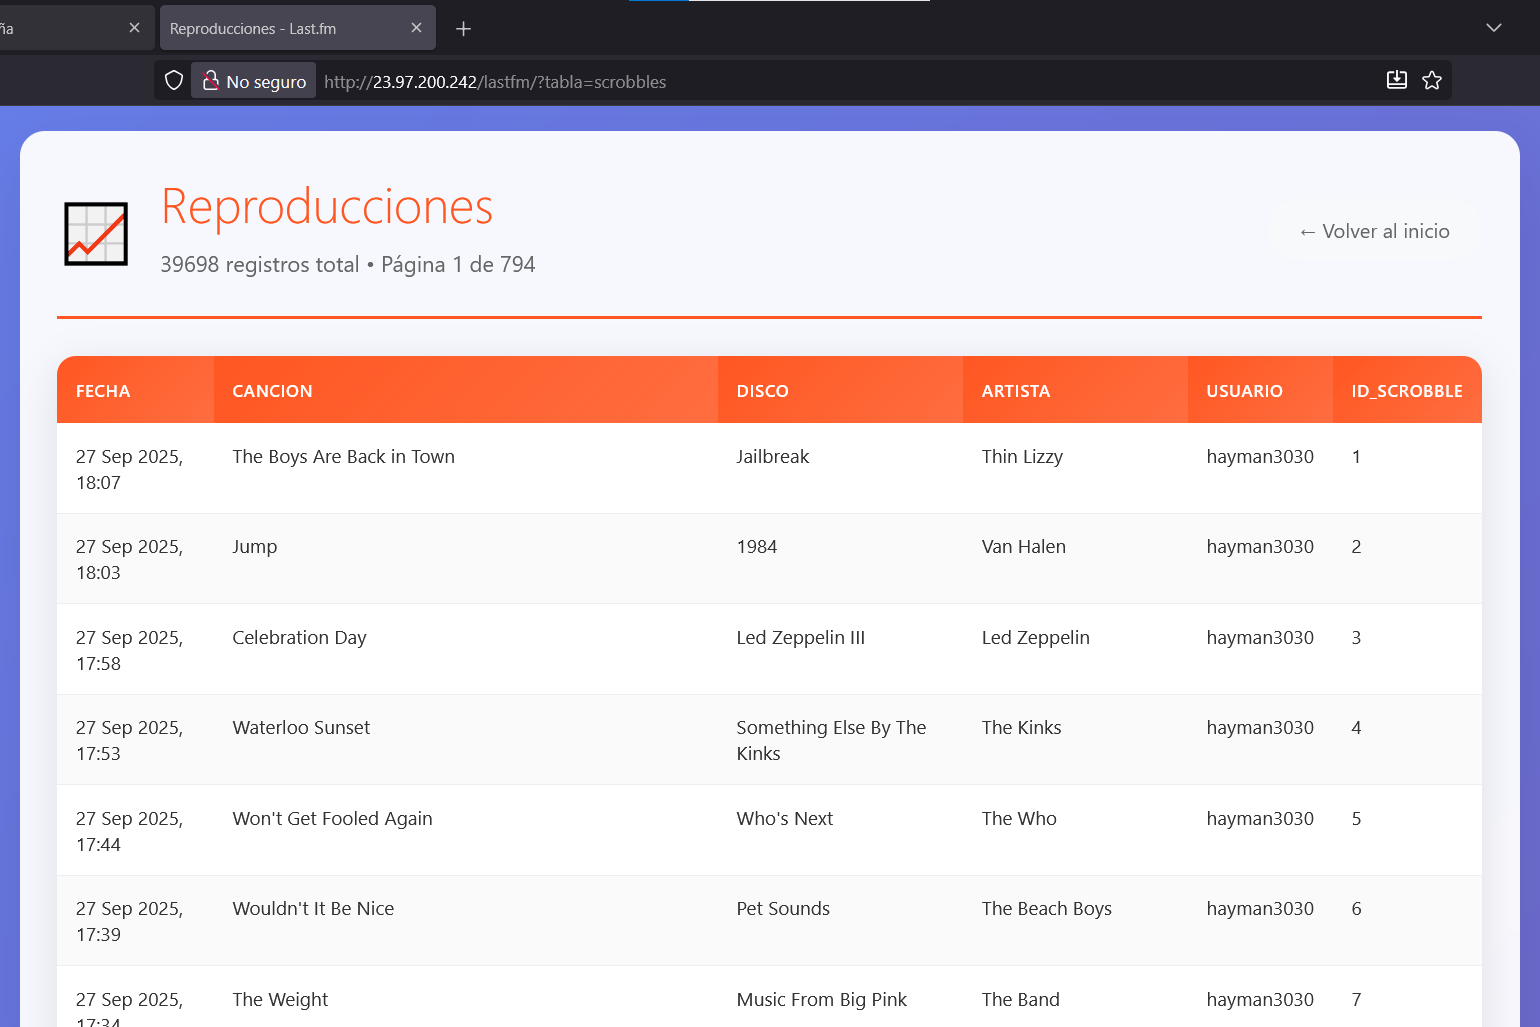Click date 27 Sep 2025, 17:58
This screenshot has width=1540, height=1027.
[x=129, y=651]
